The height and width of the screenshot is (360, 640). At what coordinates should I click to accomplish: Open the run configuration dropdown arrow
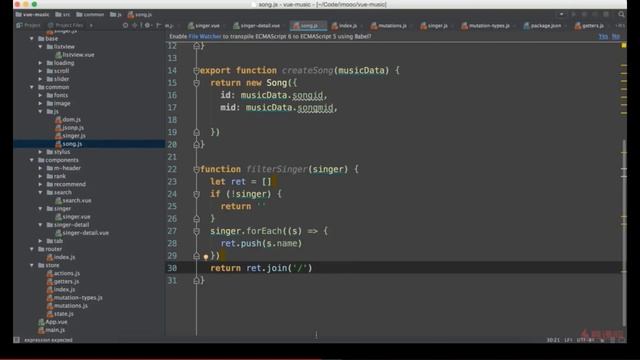(x=561, y=14)
